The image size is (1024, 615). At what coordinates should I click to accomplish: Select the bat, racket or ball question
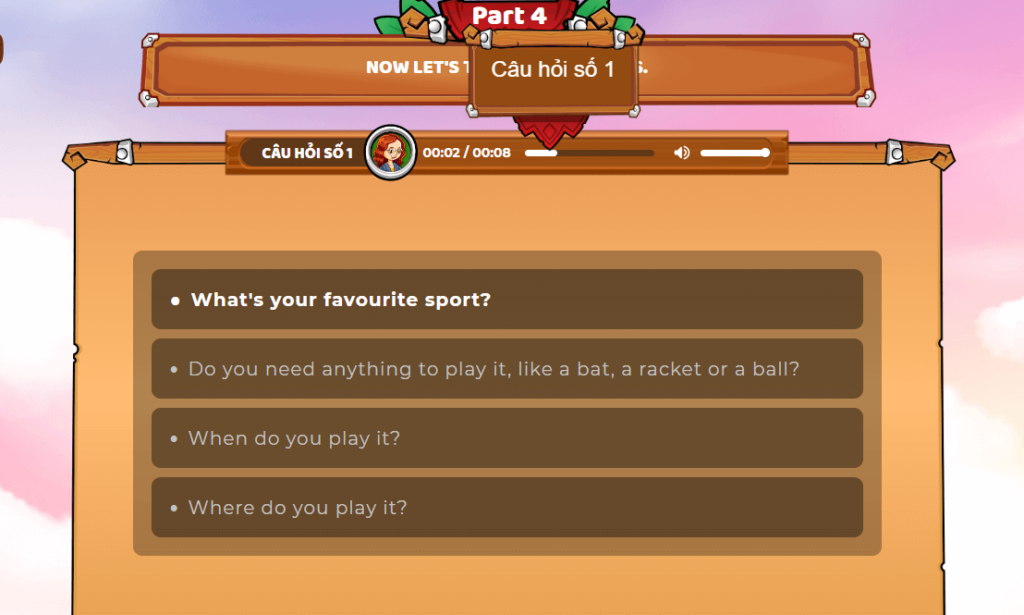coord(507,368)
